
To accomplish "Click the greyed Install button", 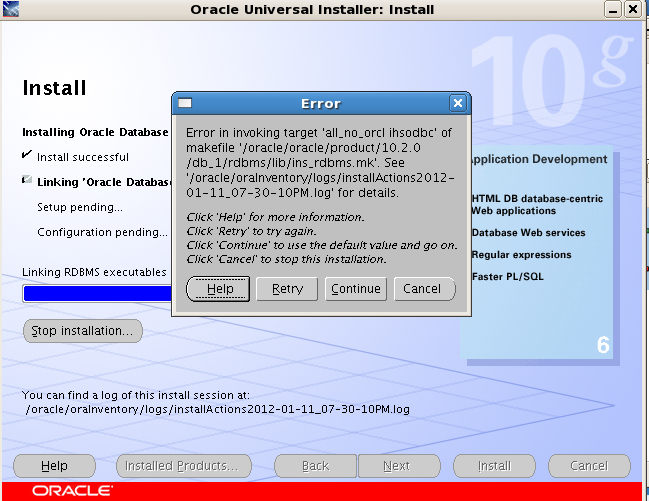I will click(x=494, y=466).
